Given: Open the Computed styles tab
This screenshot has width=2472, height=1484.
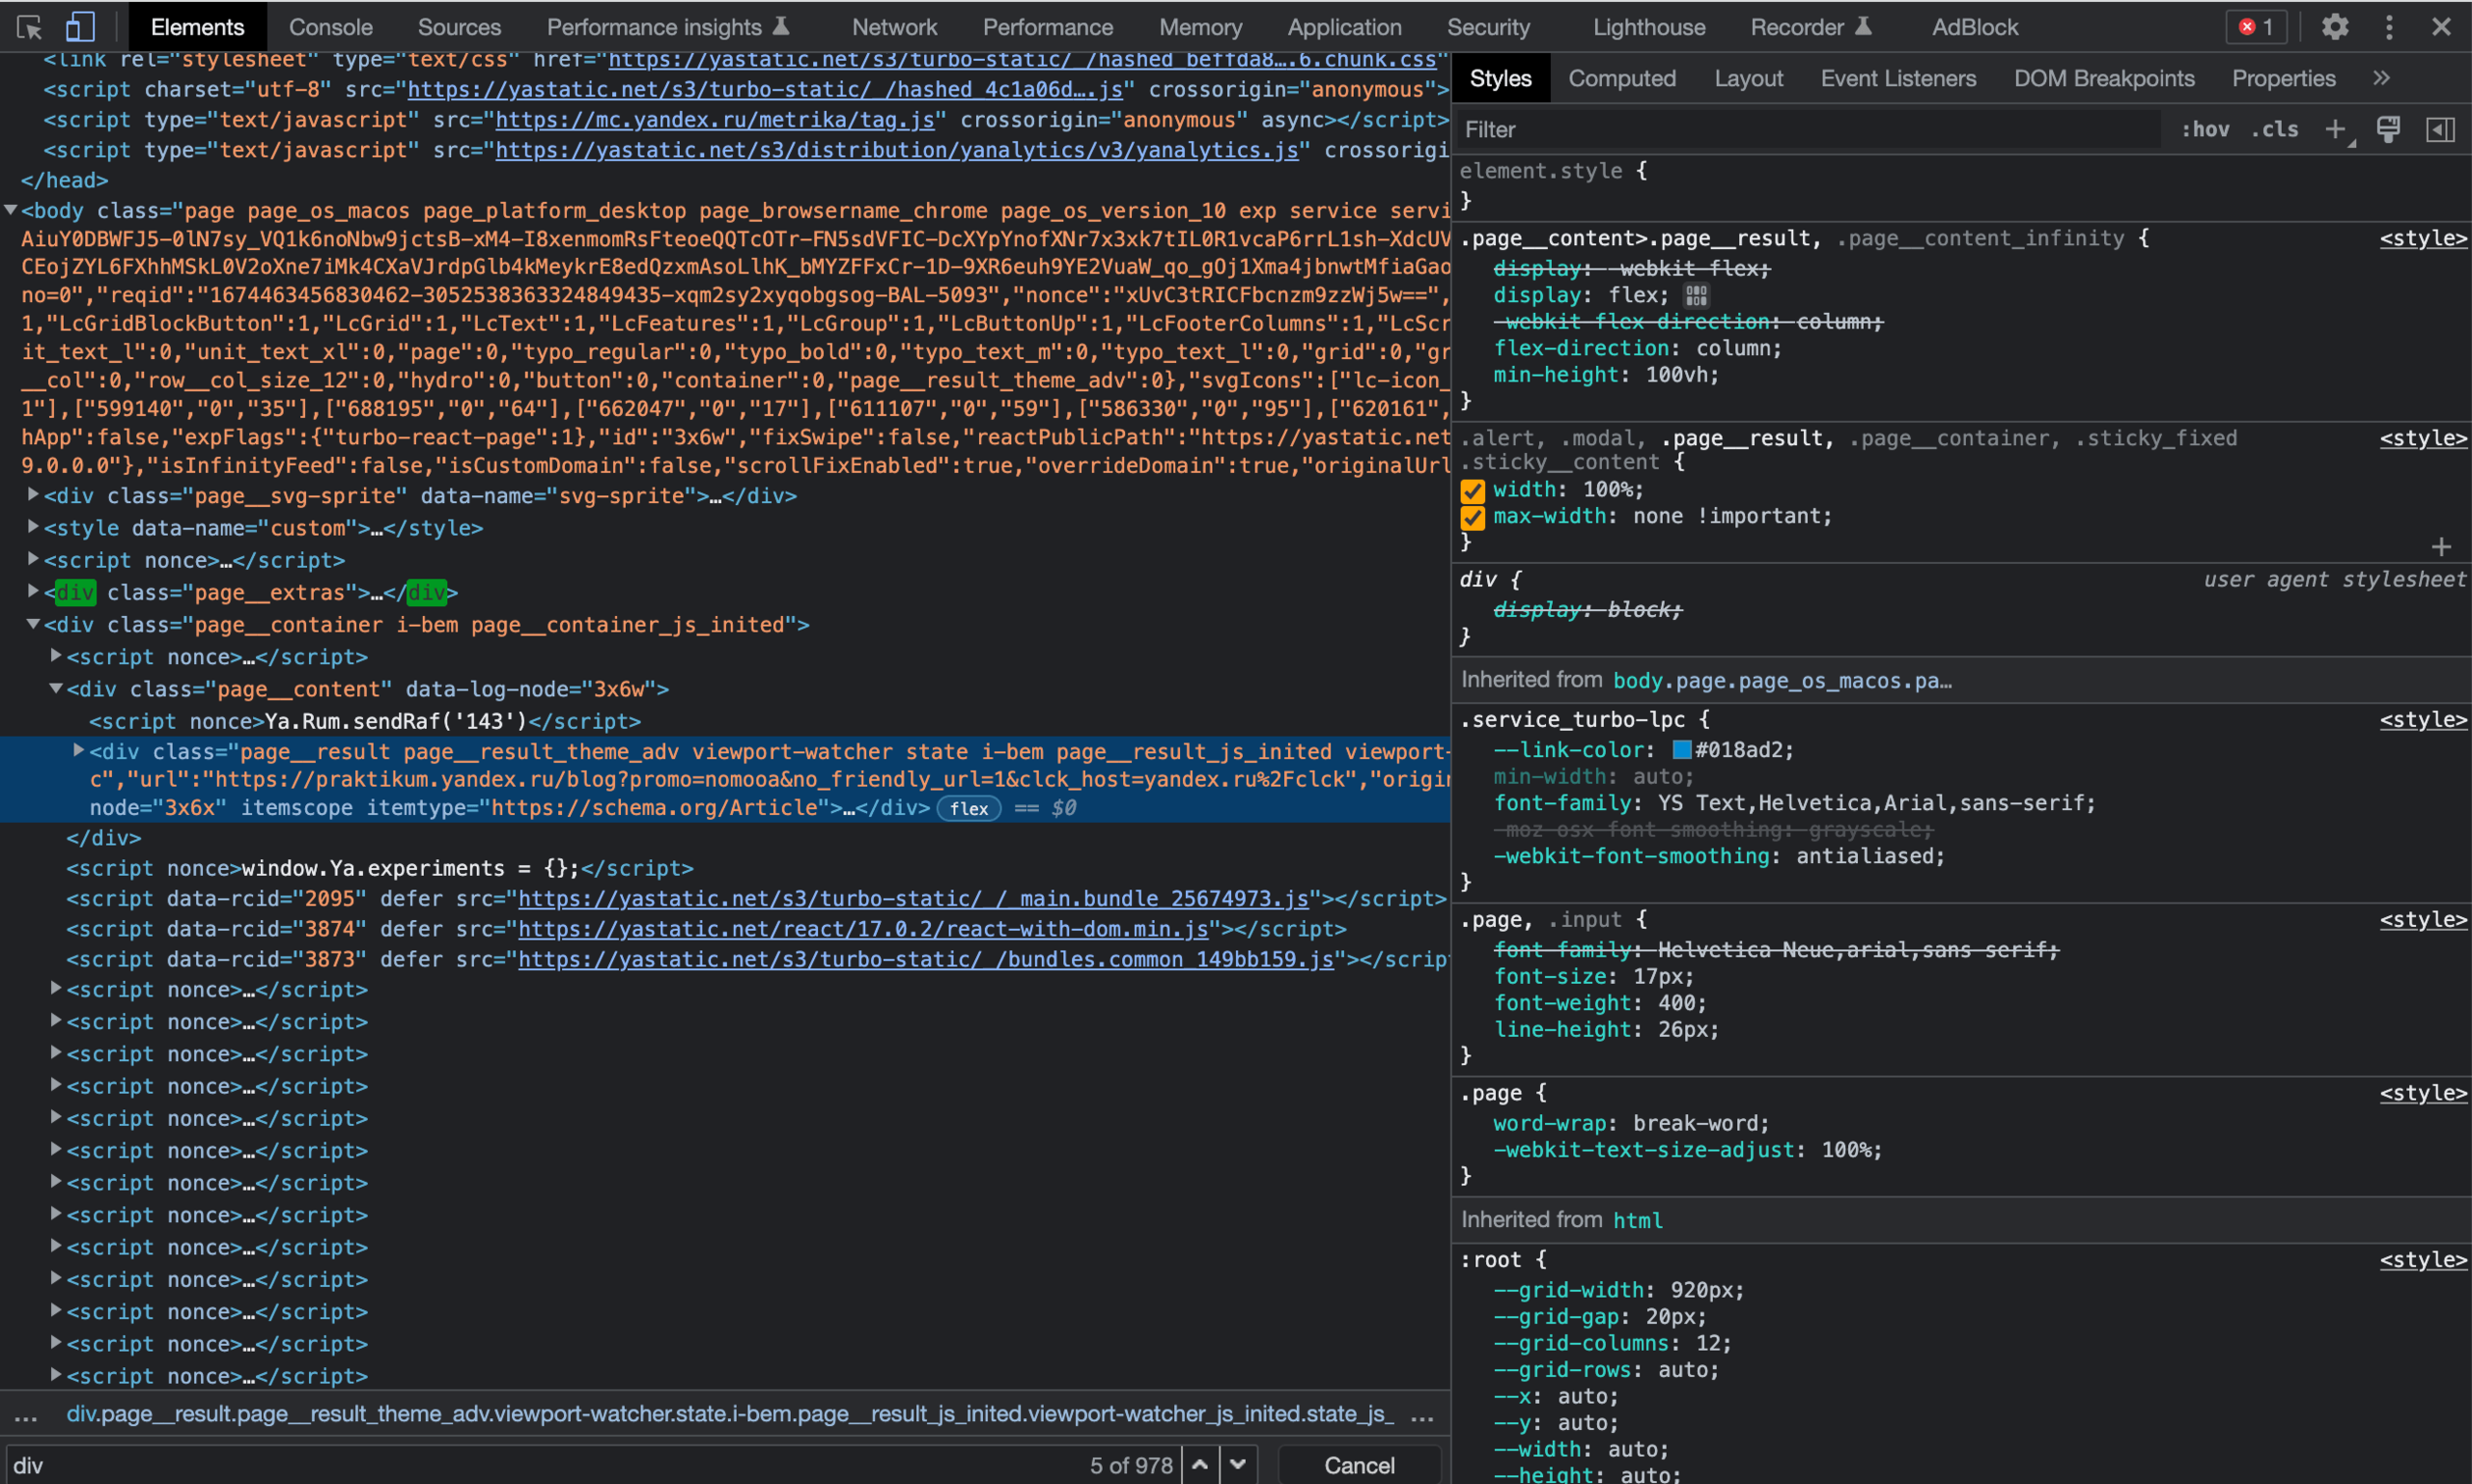Looking at the screenshot, I should [1621, 78].
